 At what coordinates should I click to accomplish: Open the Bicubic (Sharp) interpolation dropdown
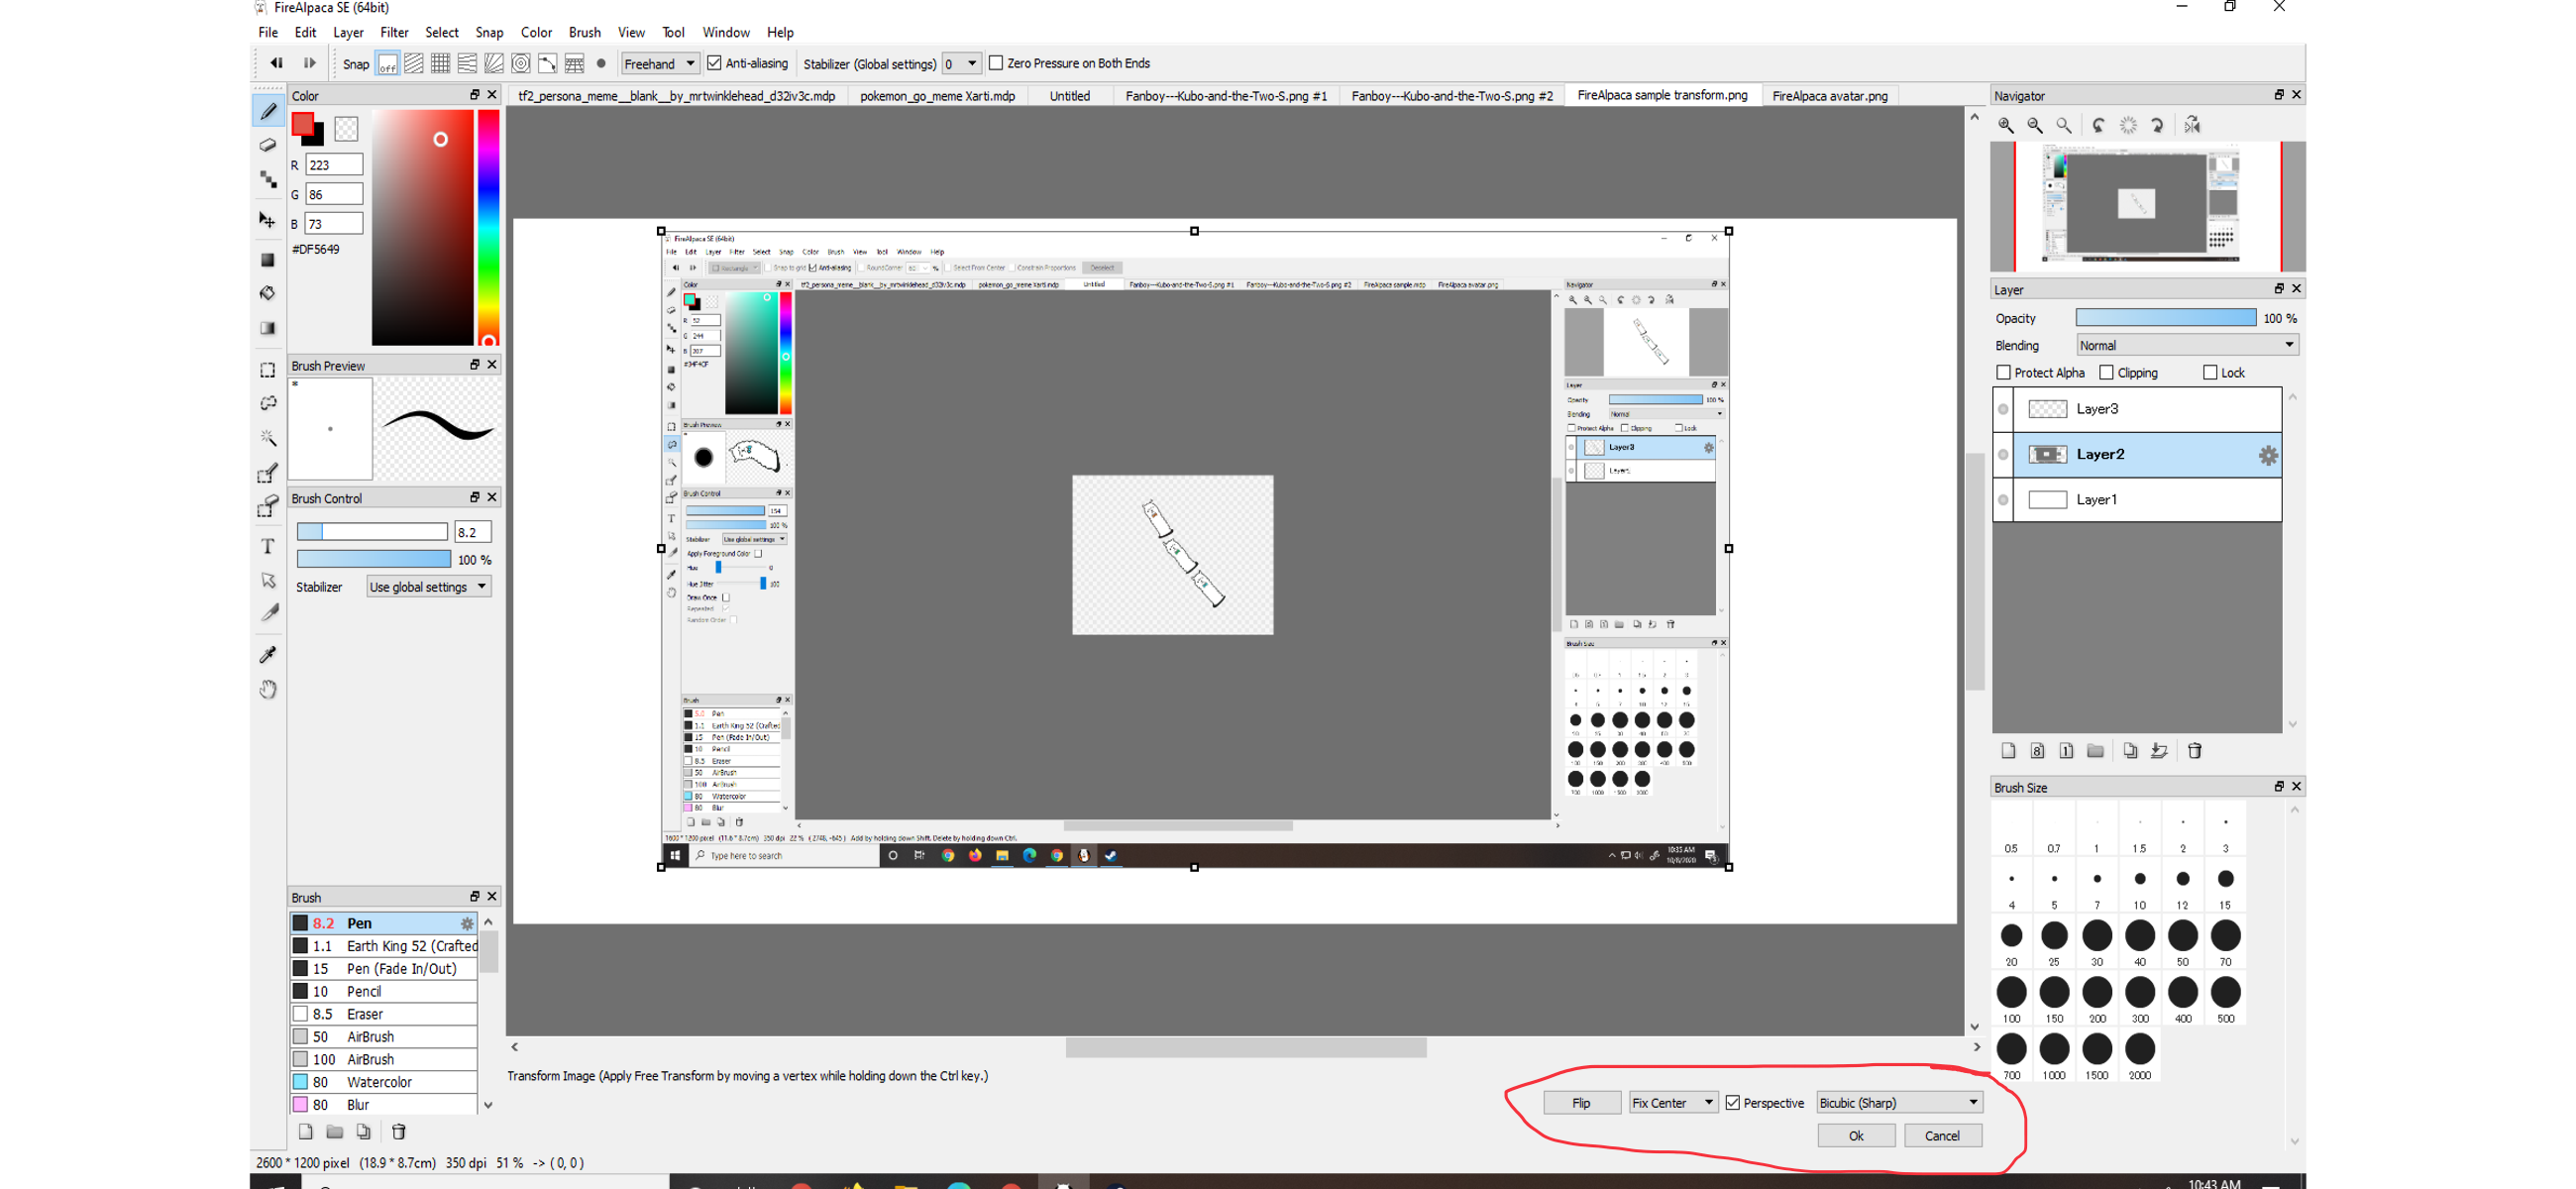[1898, 1103]
